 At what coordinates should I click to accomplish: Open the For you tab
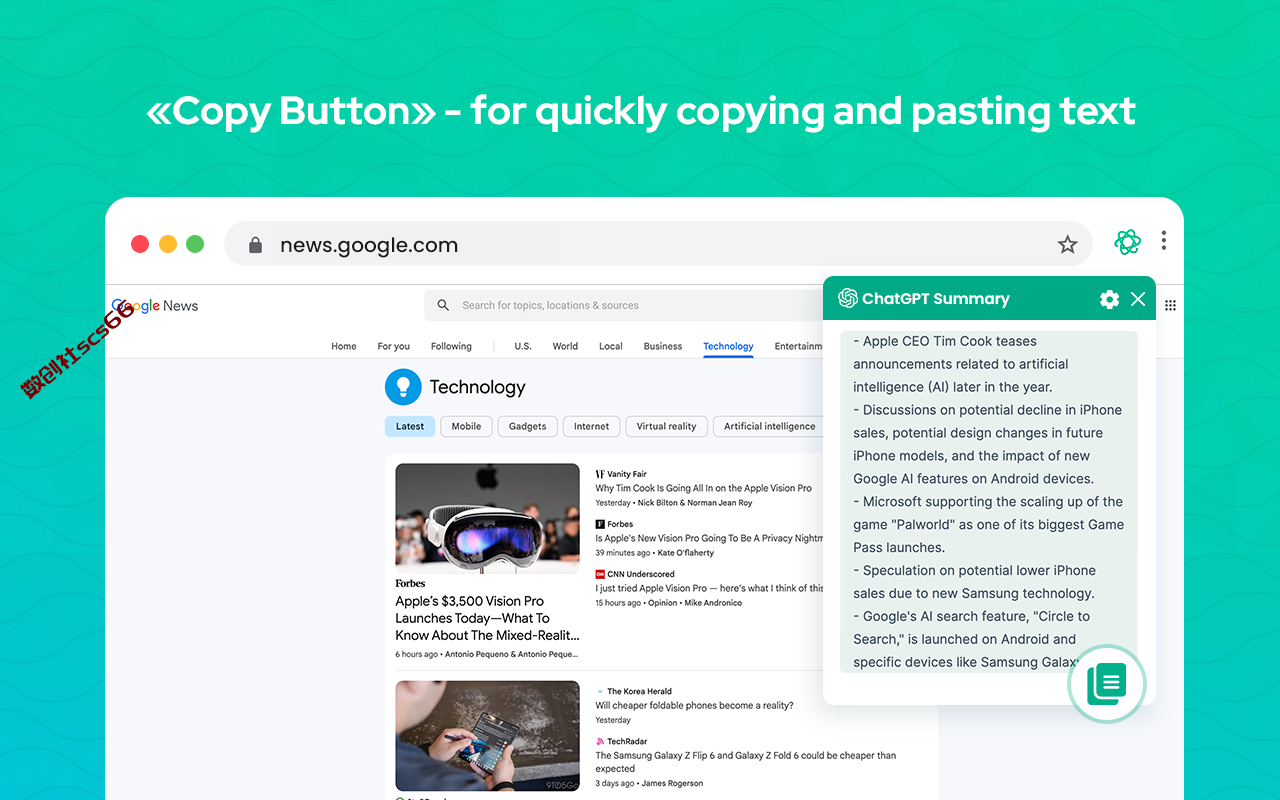394,346
